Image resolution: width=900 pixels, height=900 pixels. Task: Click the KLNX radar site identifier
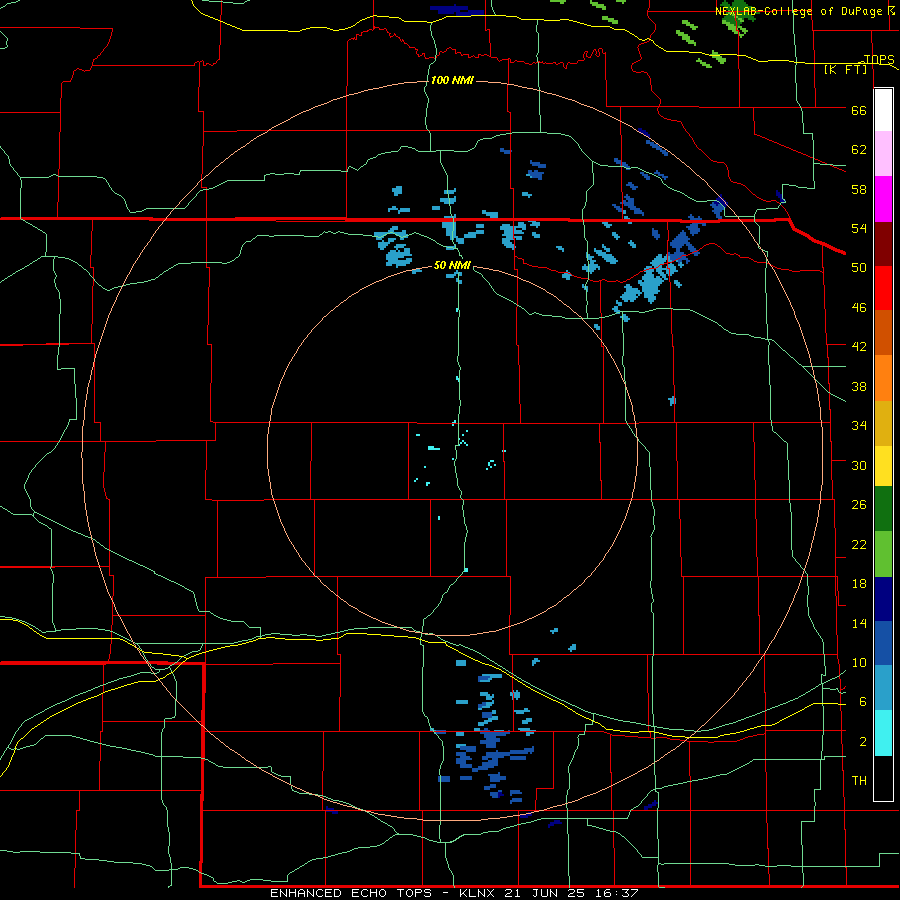(x=479, y=893)
